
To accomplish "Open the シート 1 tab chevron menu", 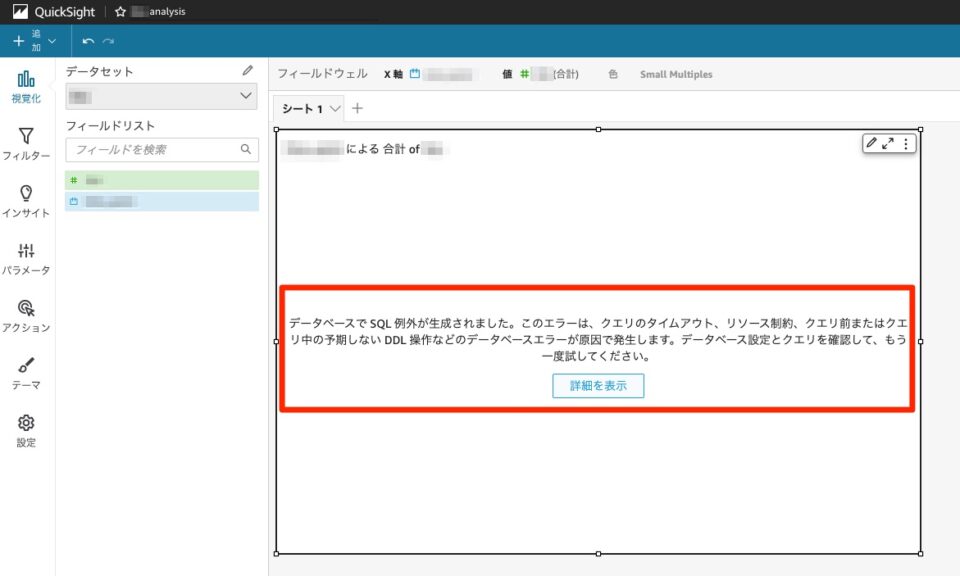I will (x=334, y=110).
